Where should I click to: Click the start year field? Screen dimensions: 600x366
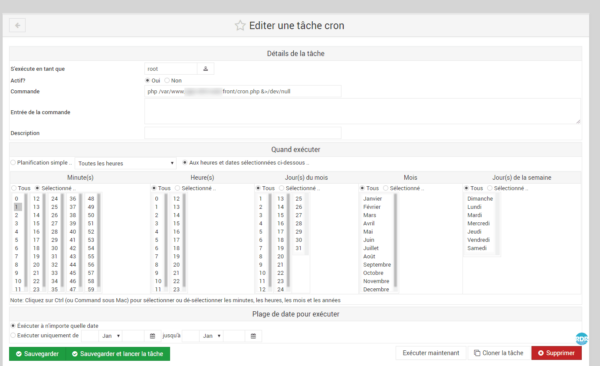[x=134, y=336]
